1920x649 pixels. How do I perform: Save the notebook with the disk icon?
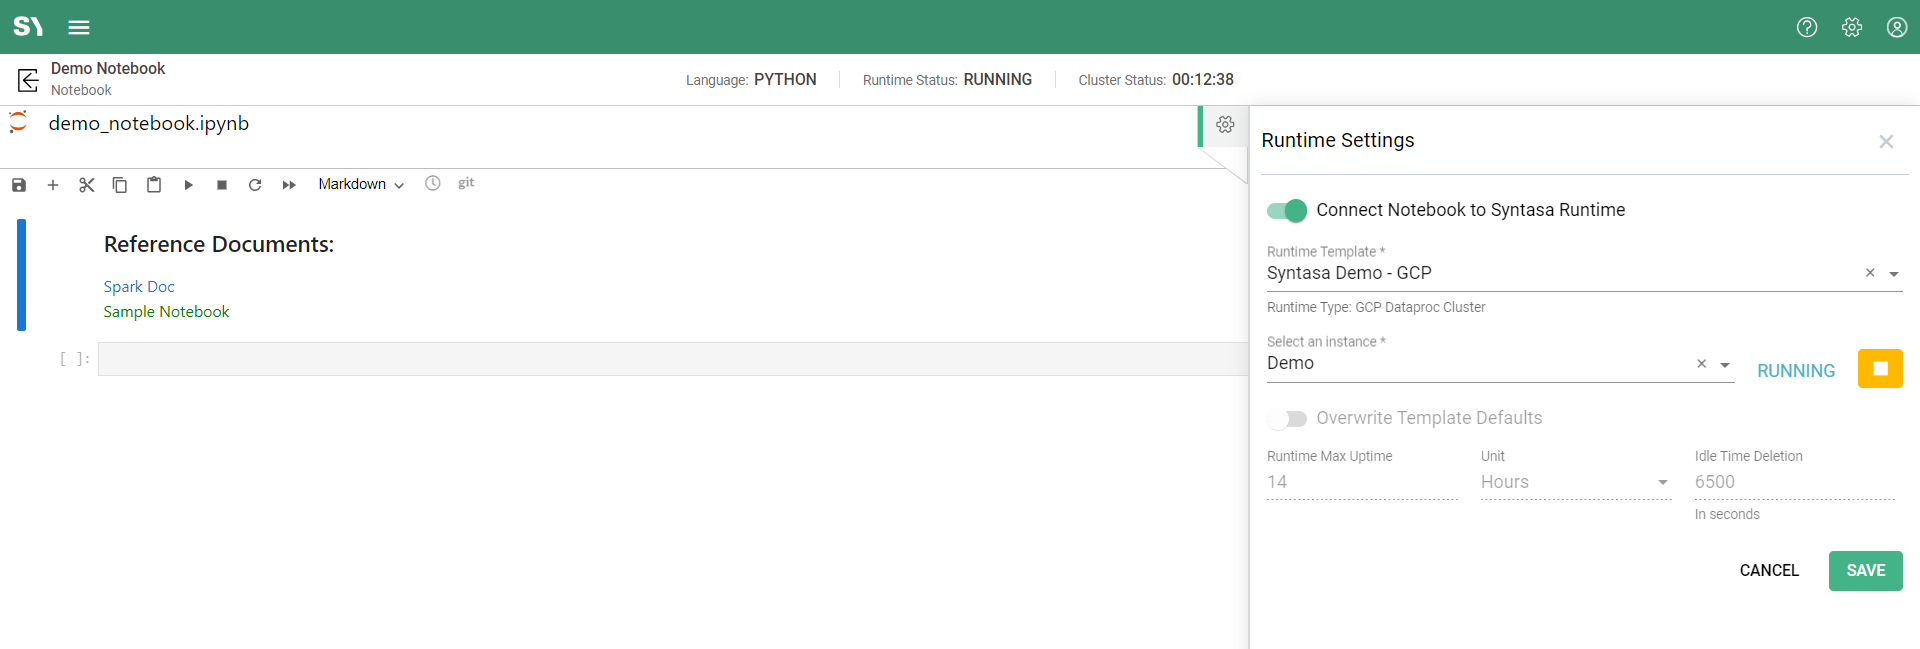[19, 185]
